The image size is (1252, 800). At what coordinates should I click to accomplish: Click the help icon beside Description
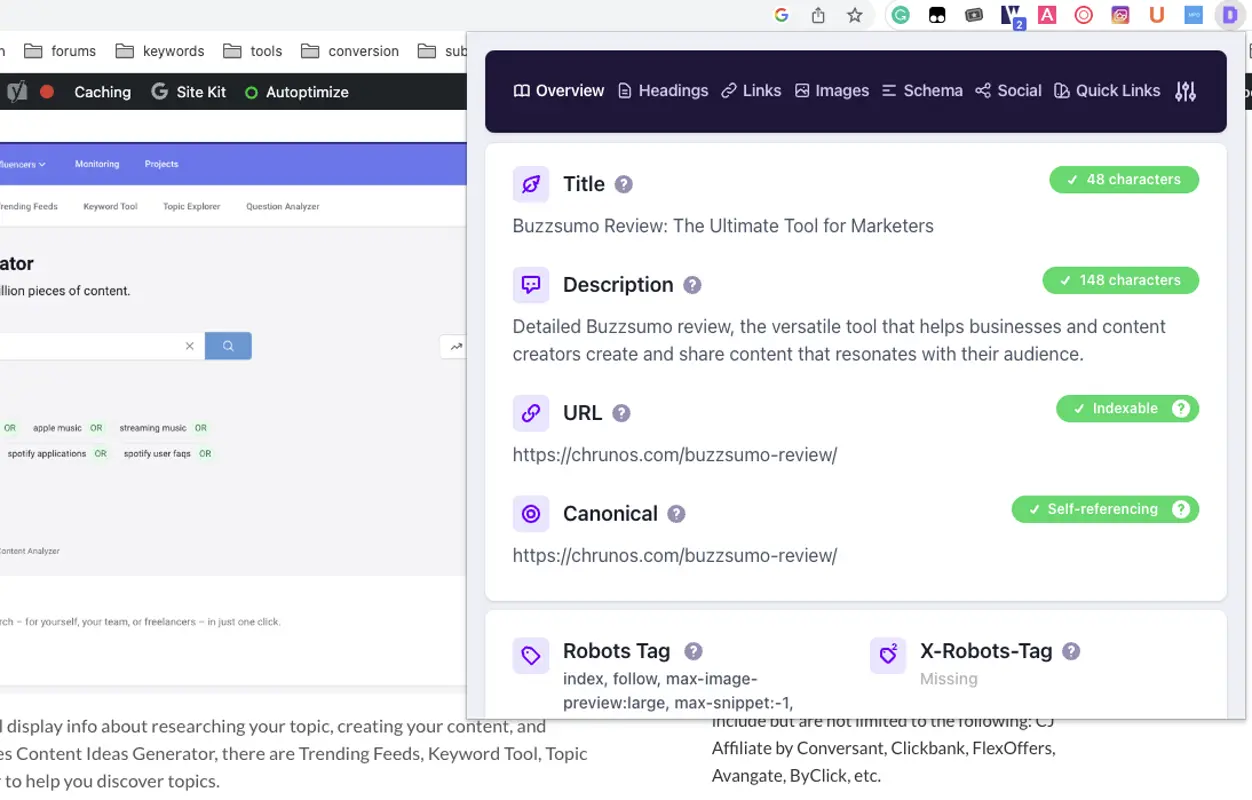coord(692,285)
